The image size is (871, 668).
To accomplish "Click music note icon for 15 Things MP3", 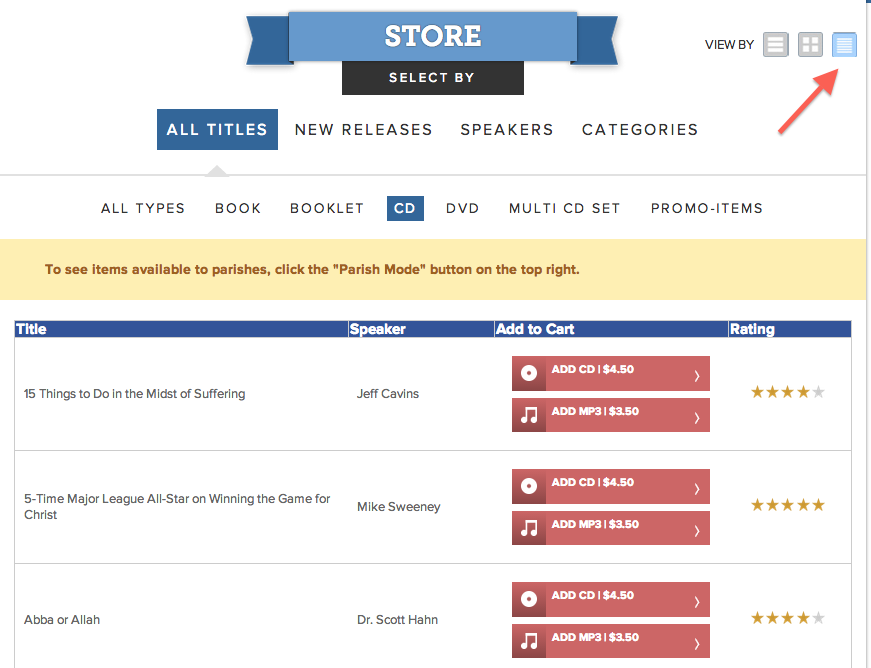I will point(529,415).
